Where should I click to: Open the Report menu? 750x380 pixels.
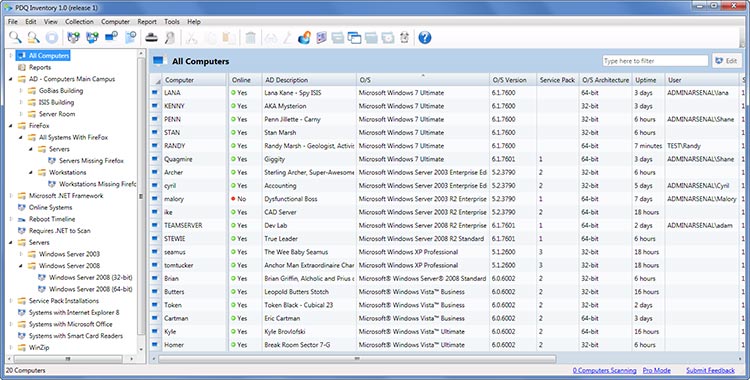click(147, 22)
